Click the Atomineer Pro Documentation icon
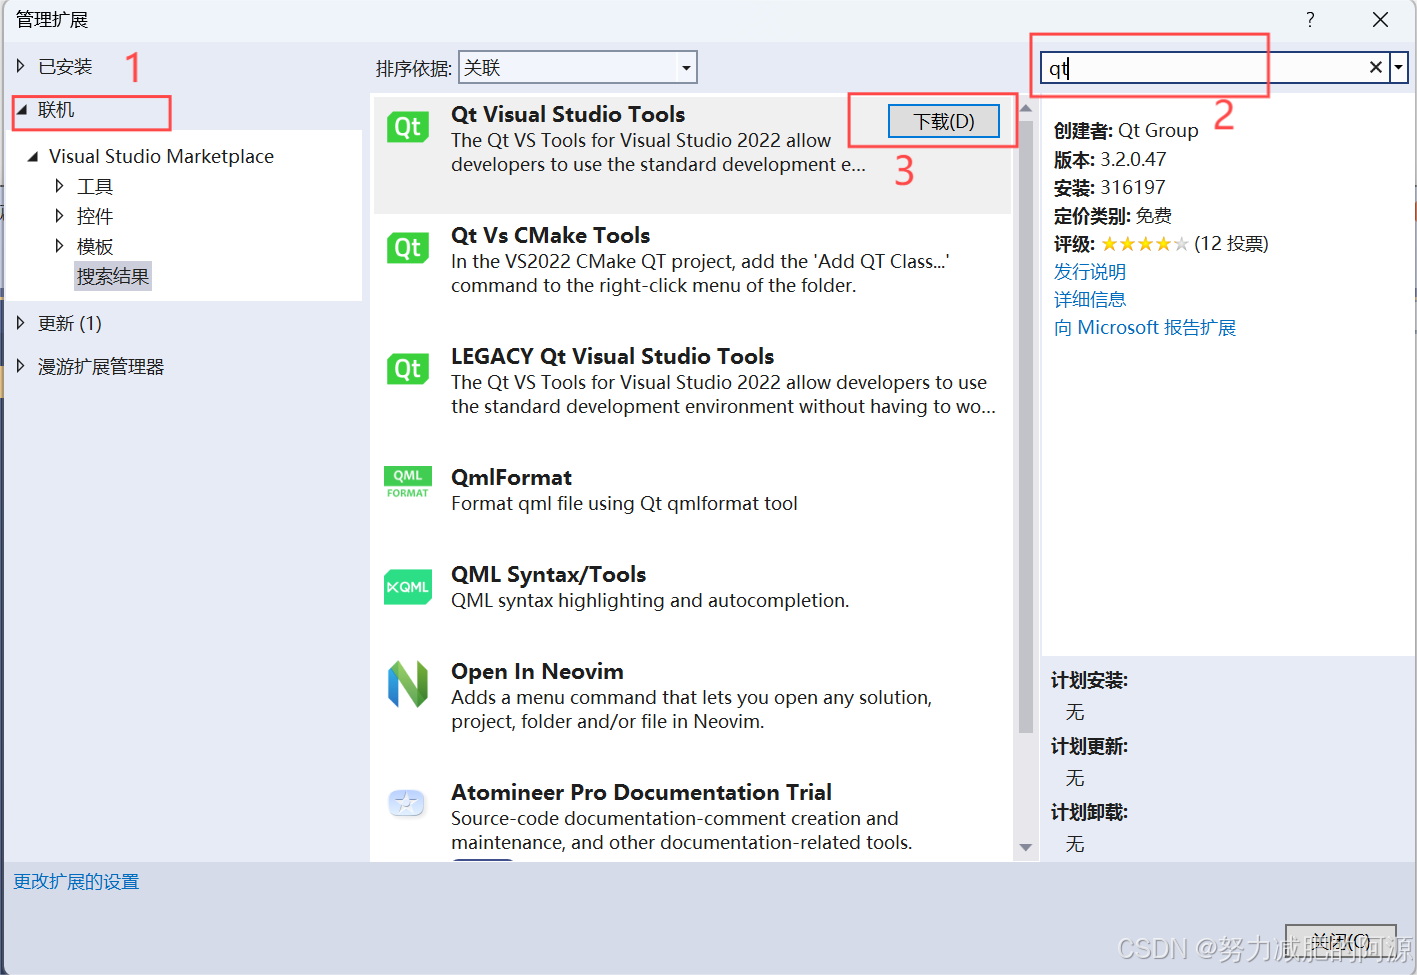1417x975 pixels. [407, 802]
